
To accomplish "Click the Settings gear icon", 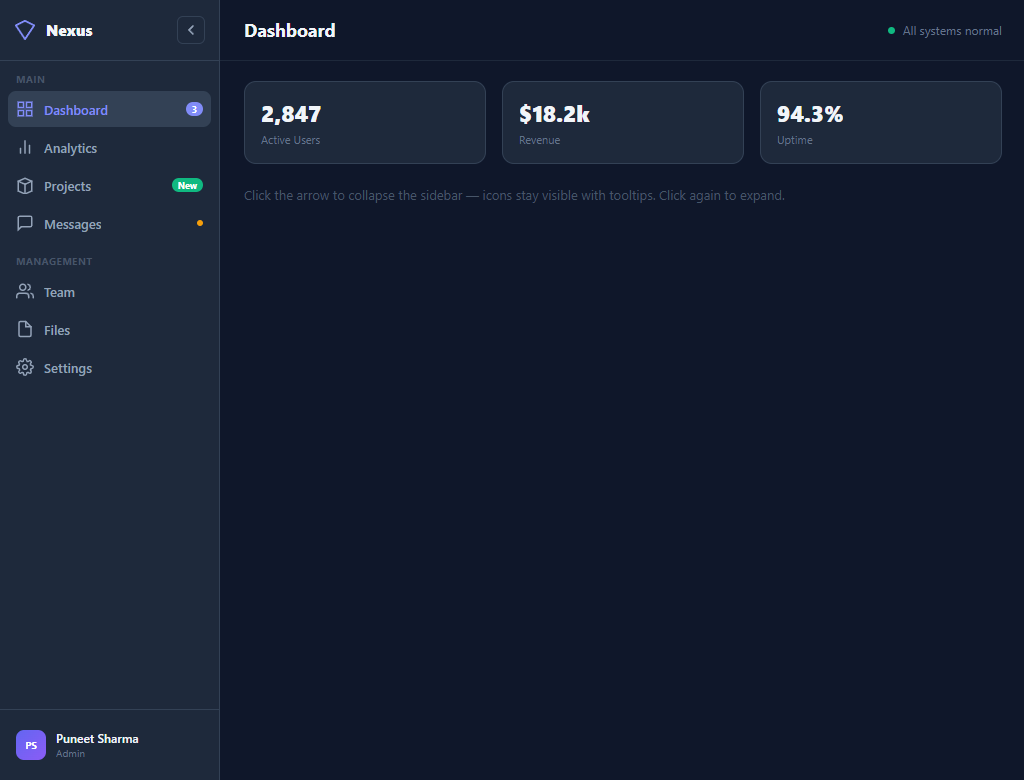I will click(25, 367).
